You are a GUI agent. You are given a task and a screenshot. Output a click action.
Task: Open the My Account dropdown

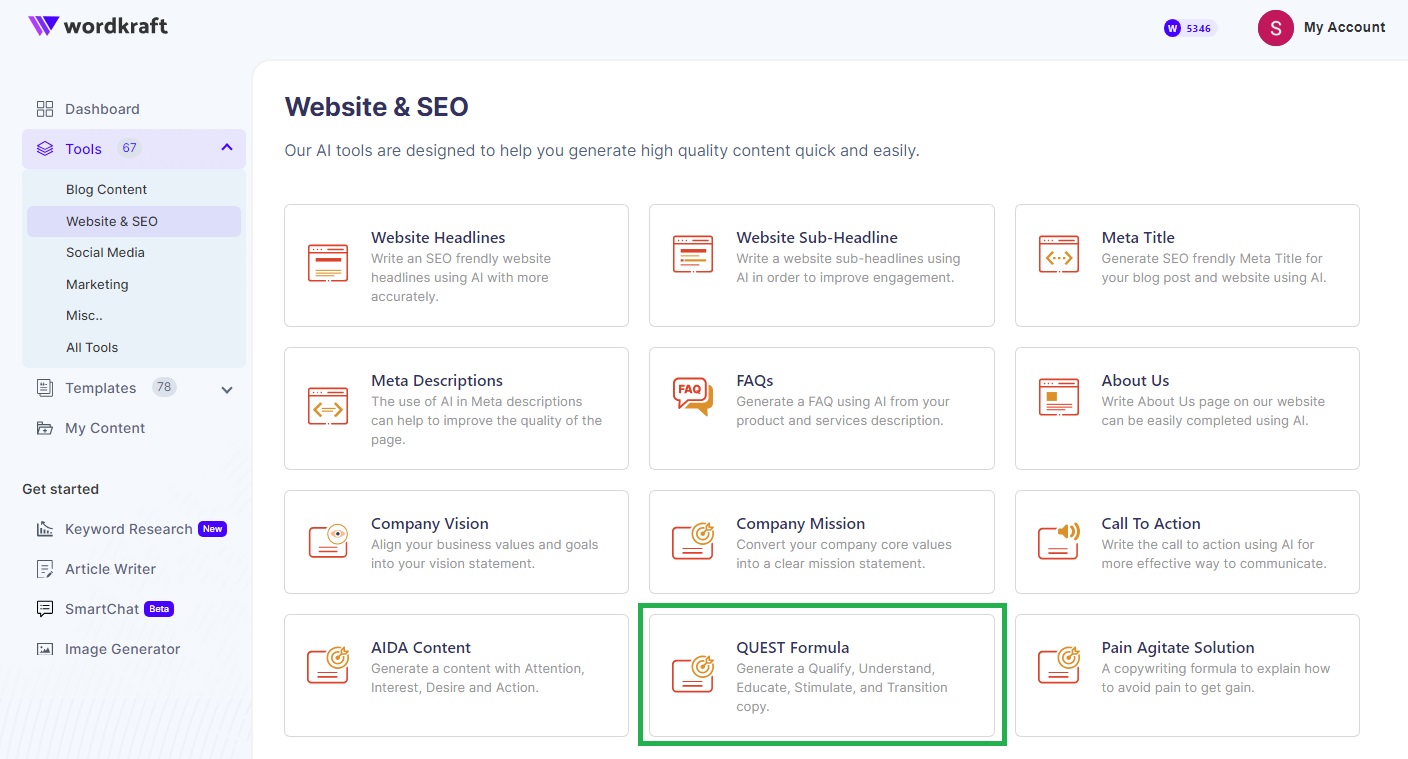click(x=1322, y=28)
